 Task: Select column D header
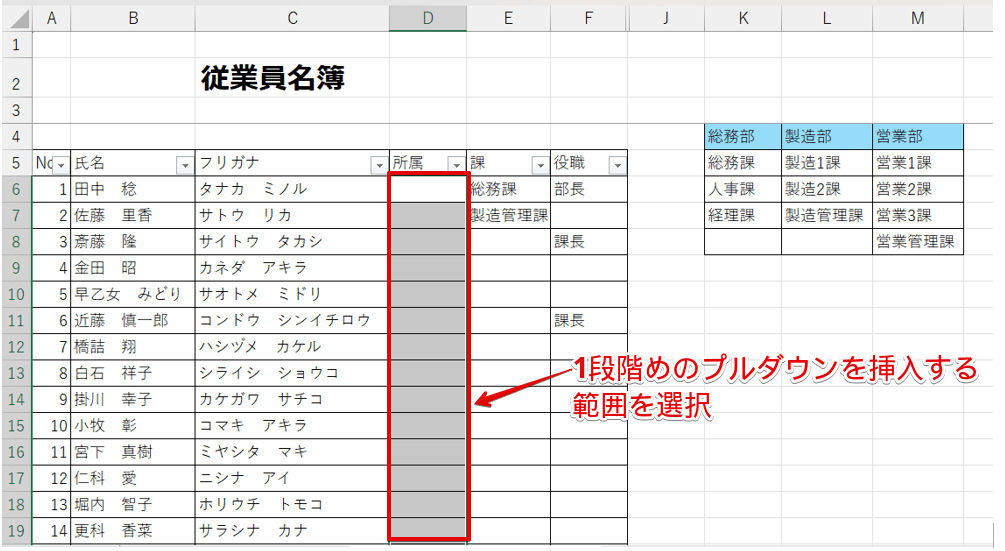(x=427, y=17)
